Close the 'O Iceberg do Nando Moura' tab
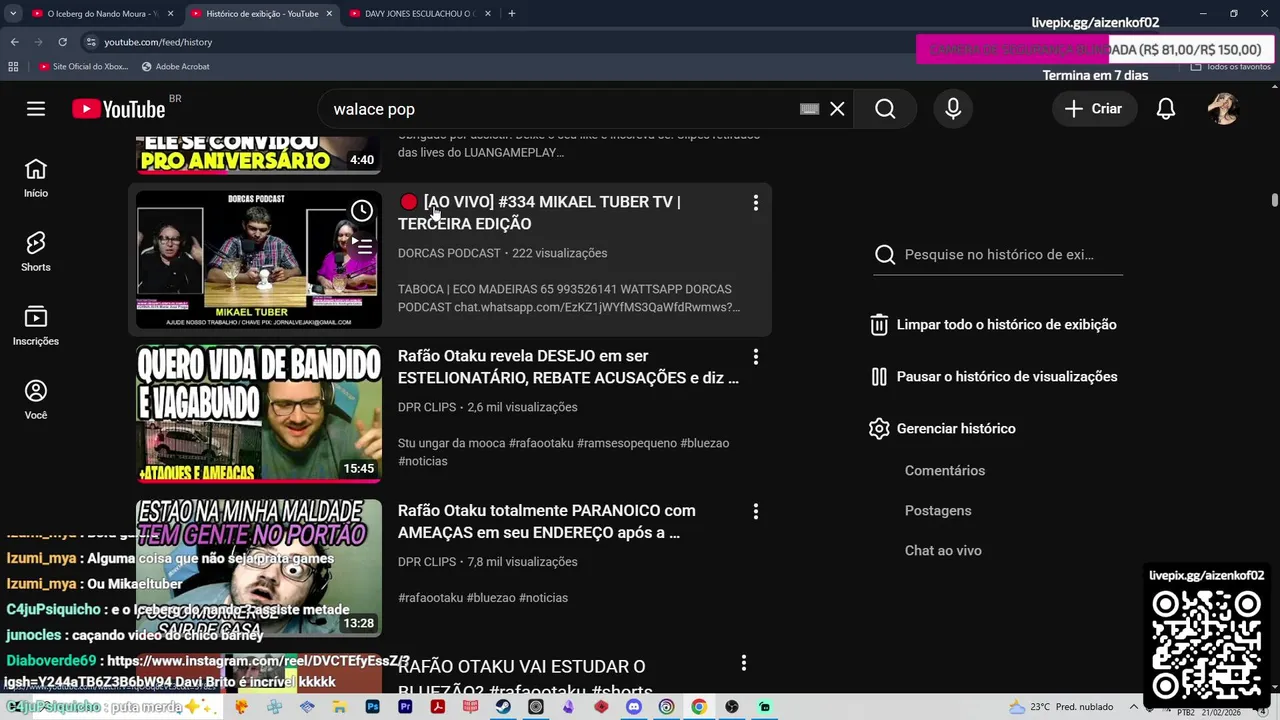 coord(170,14)
